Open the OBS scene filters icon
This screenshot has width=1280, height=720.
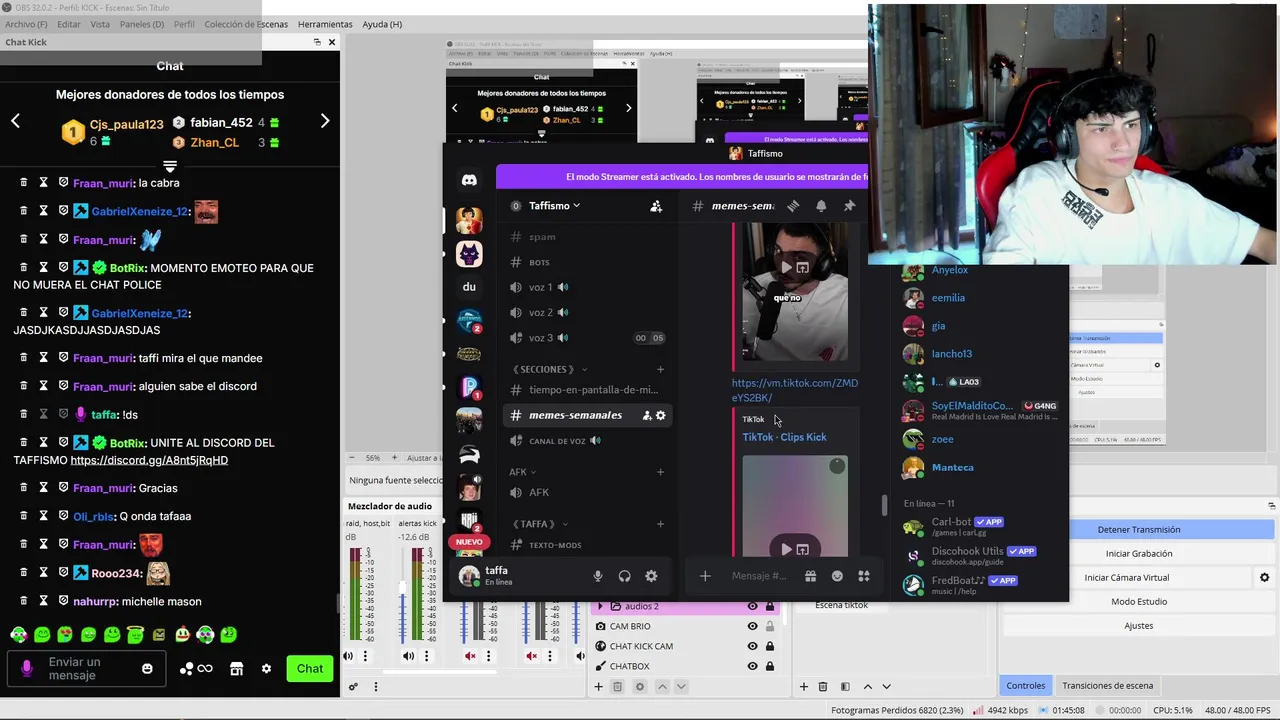tap(845, 687)
